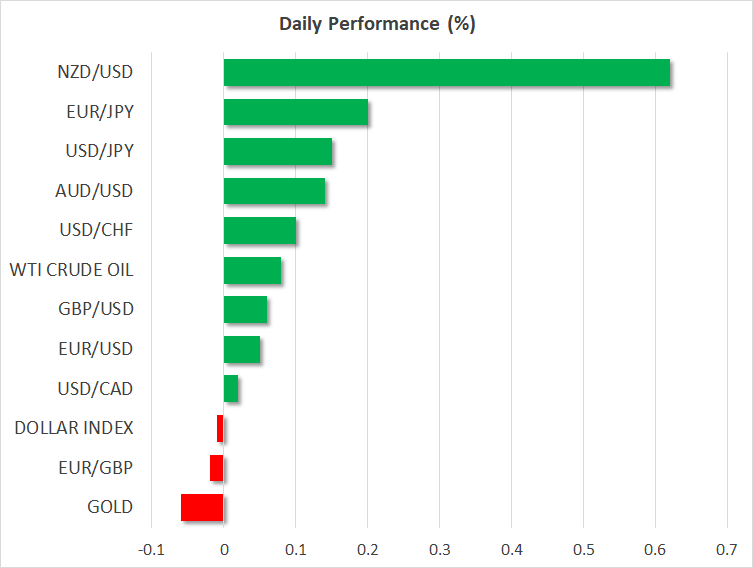The width and height of the screenshot is (753, 568).
Task: Select the 0.3 x-axis tick label
Action: point(439,549)
